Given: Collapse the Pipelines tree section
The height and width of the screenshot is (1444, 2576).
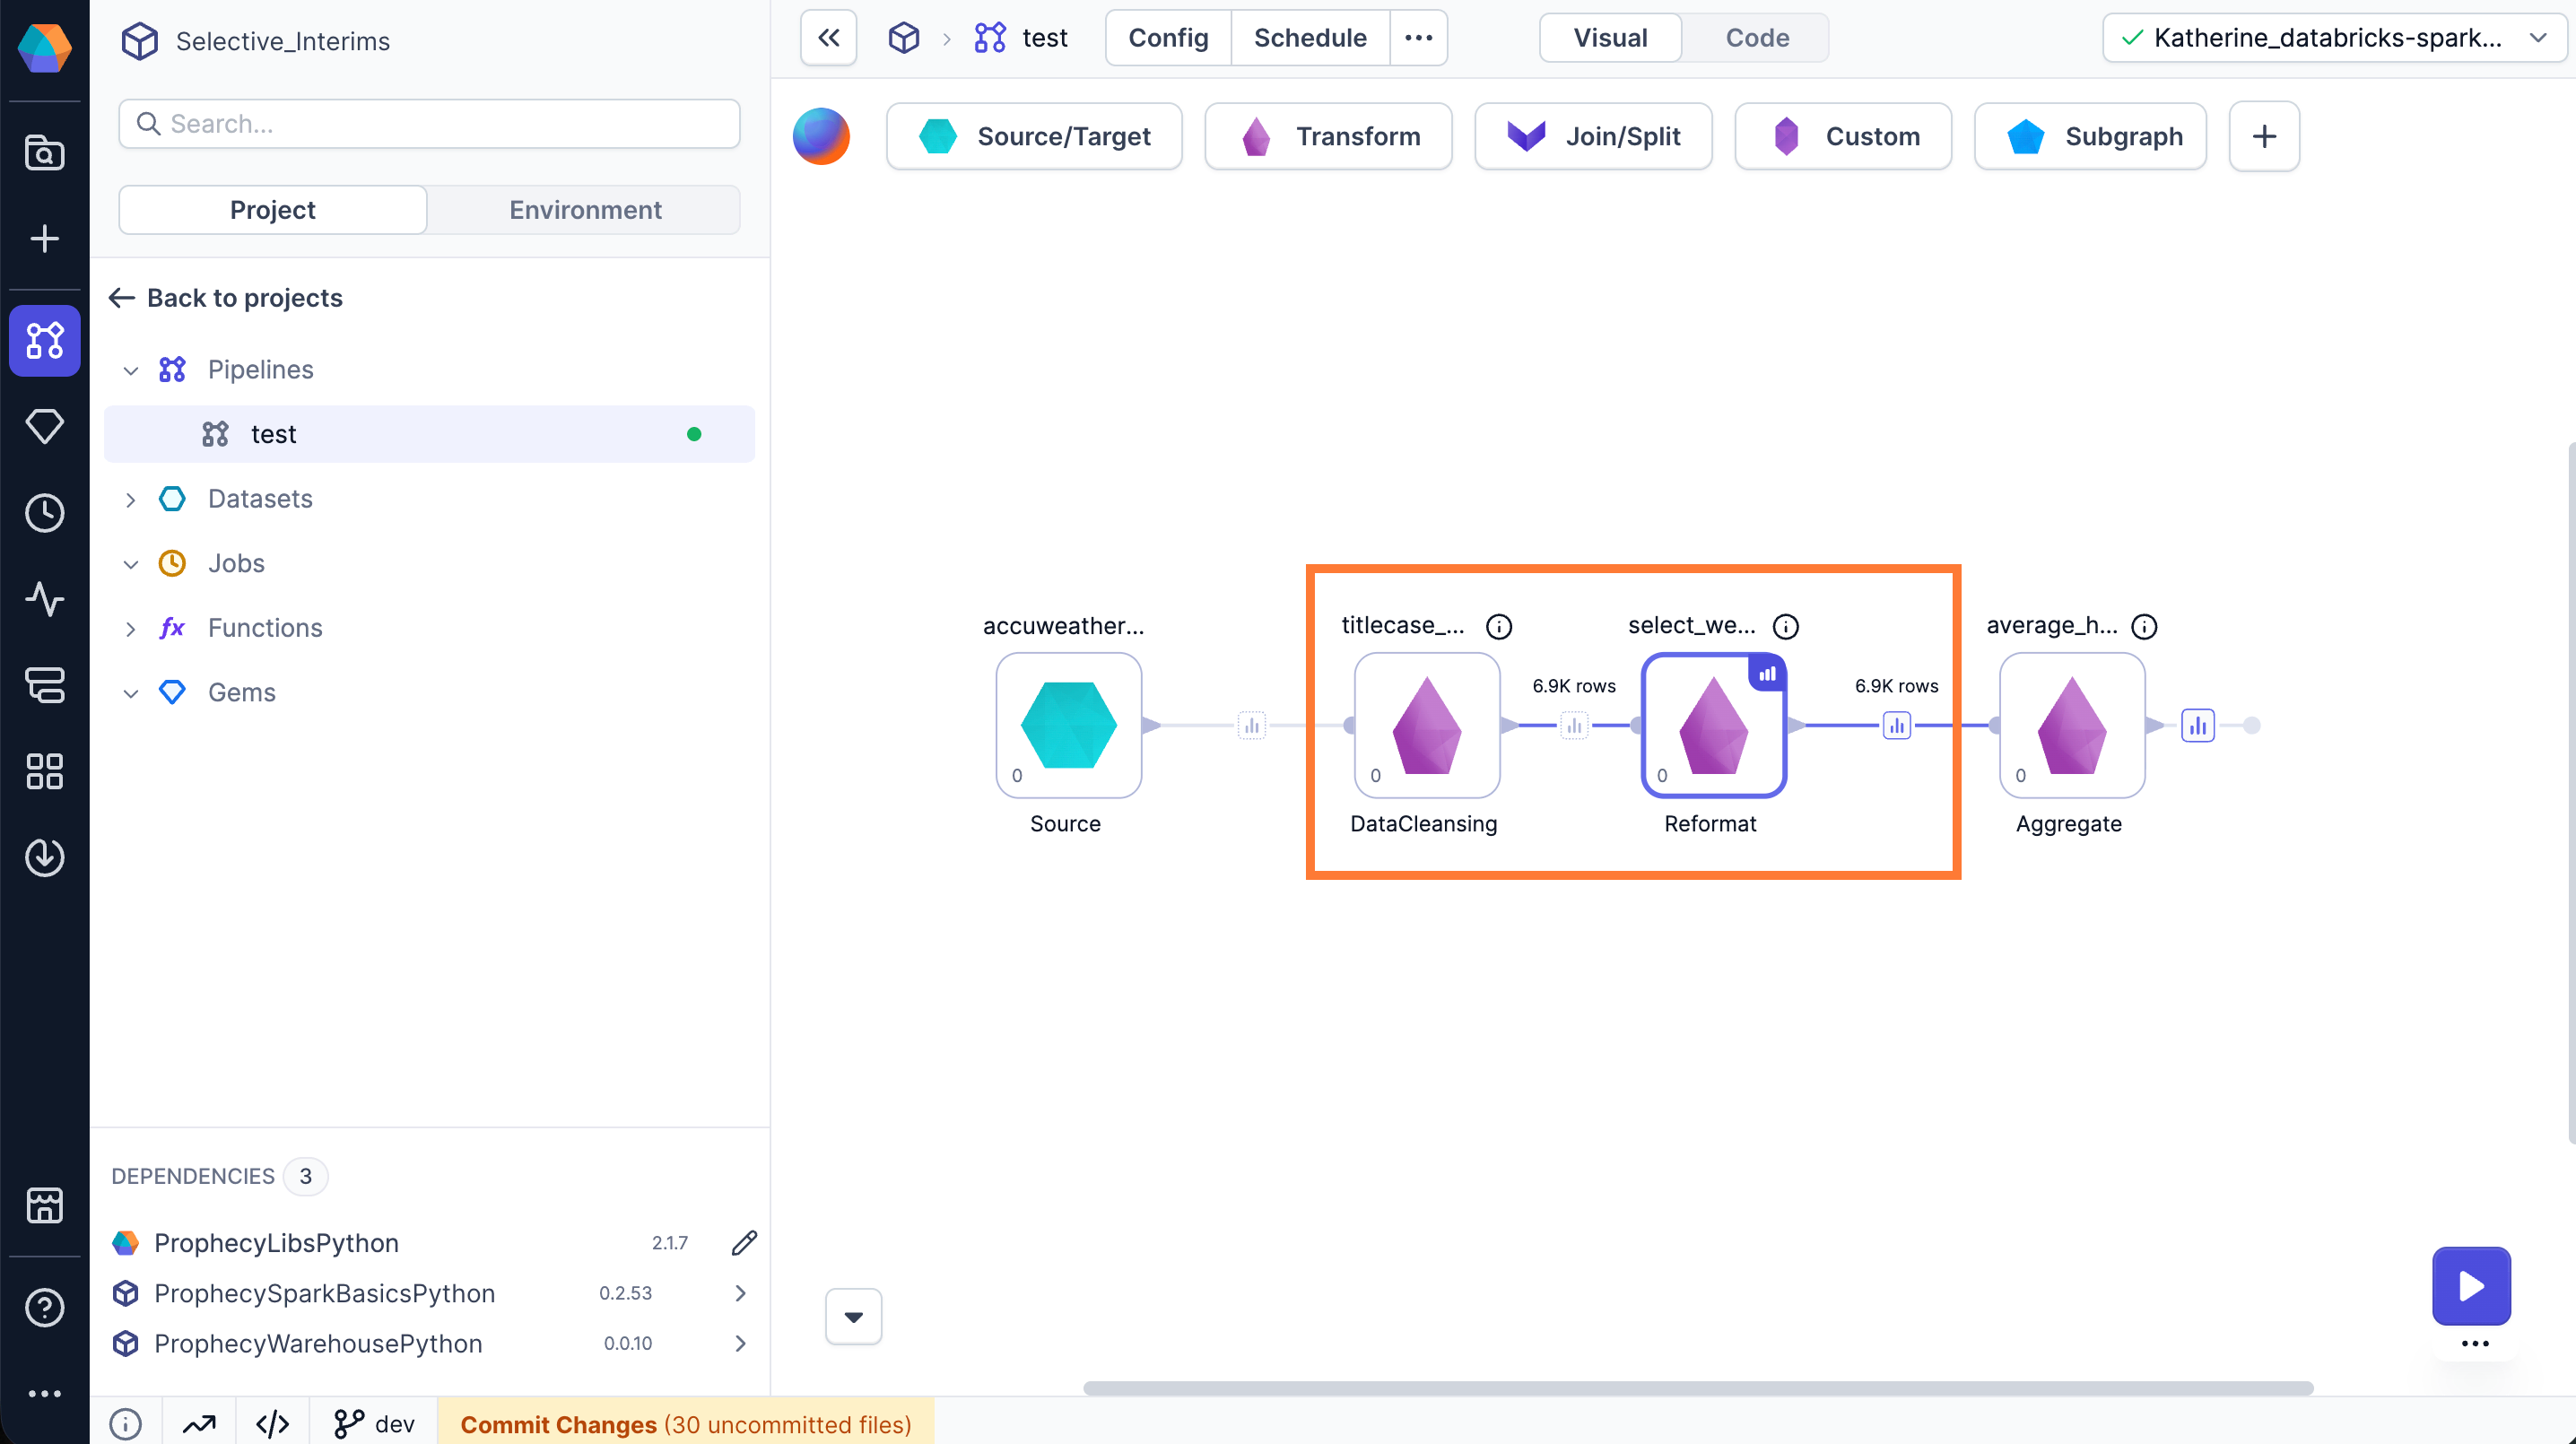Looking at the screenshot, I should pos(130,369).
